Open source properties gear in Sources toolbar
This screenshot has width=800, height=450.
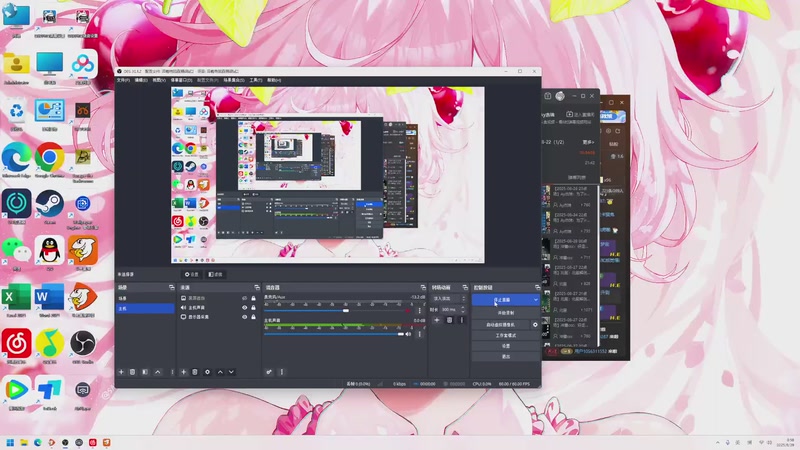click(x=207, y=372)
